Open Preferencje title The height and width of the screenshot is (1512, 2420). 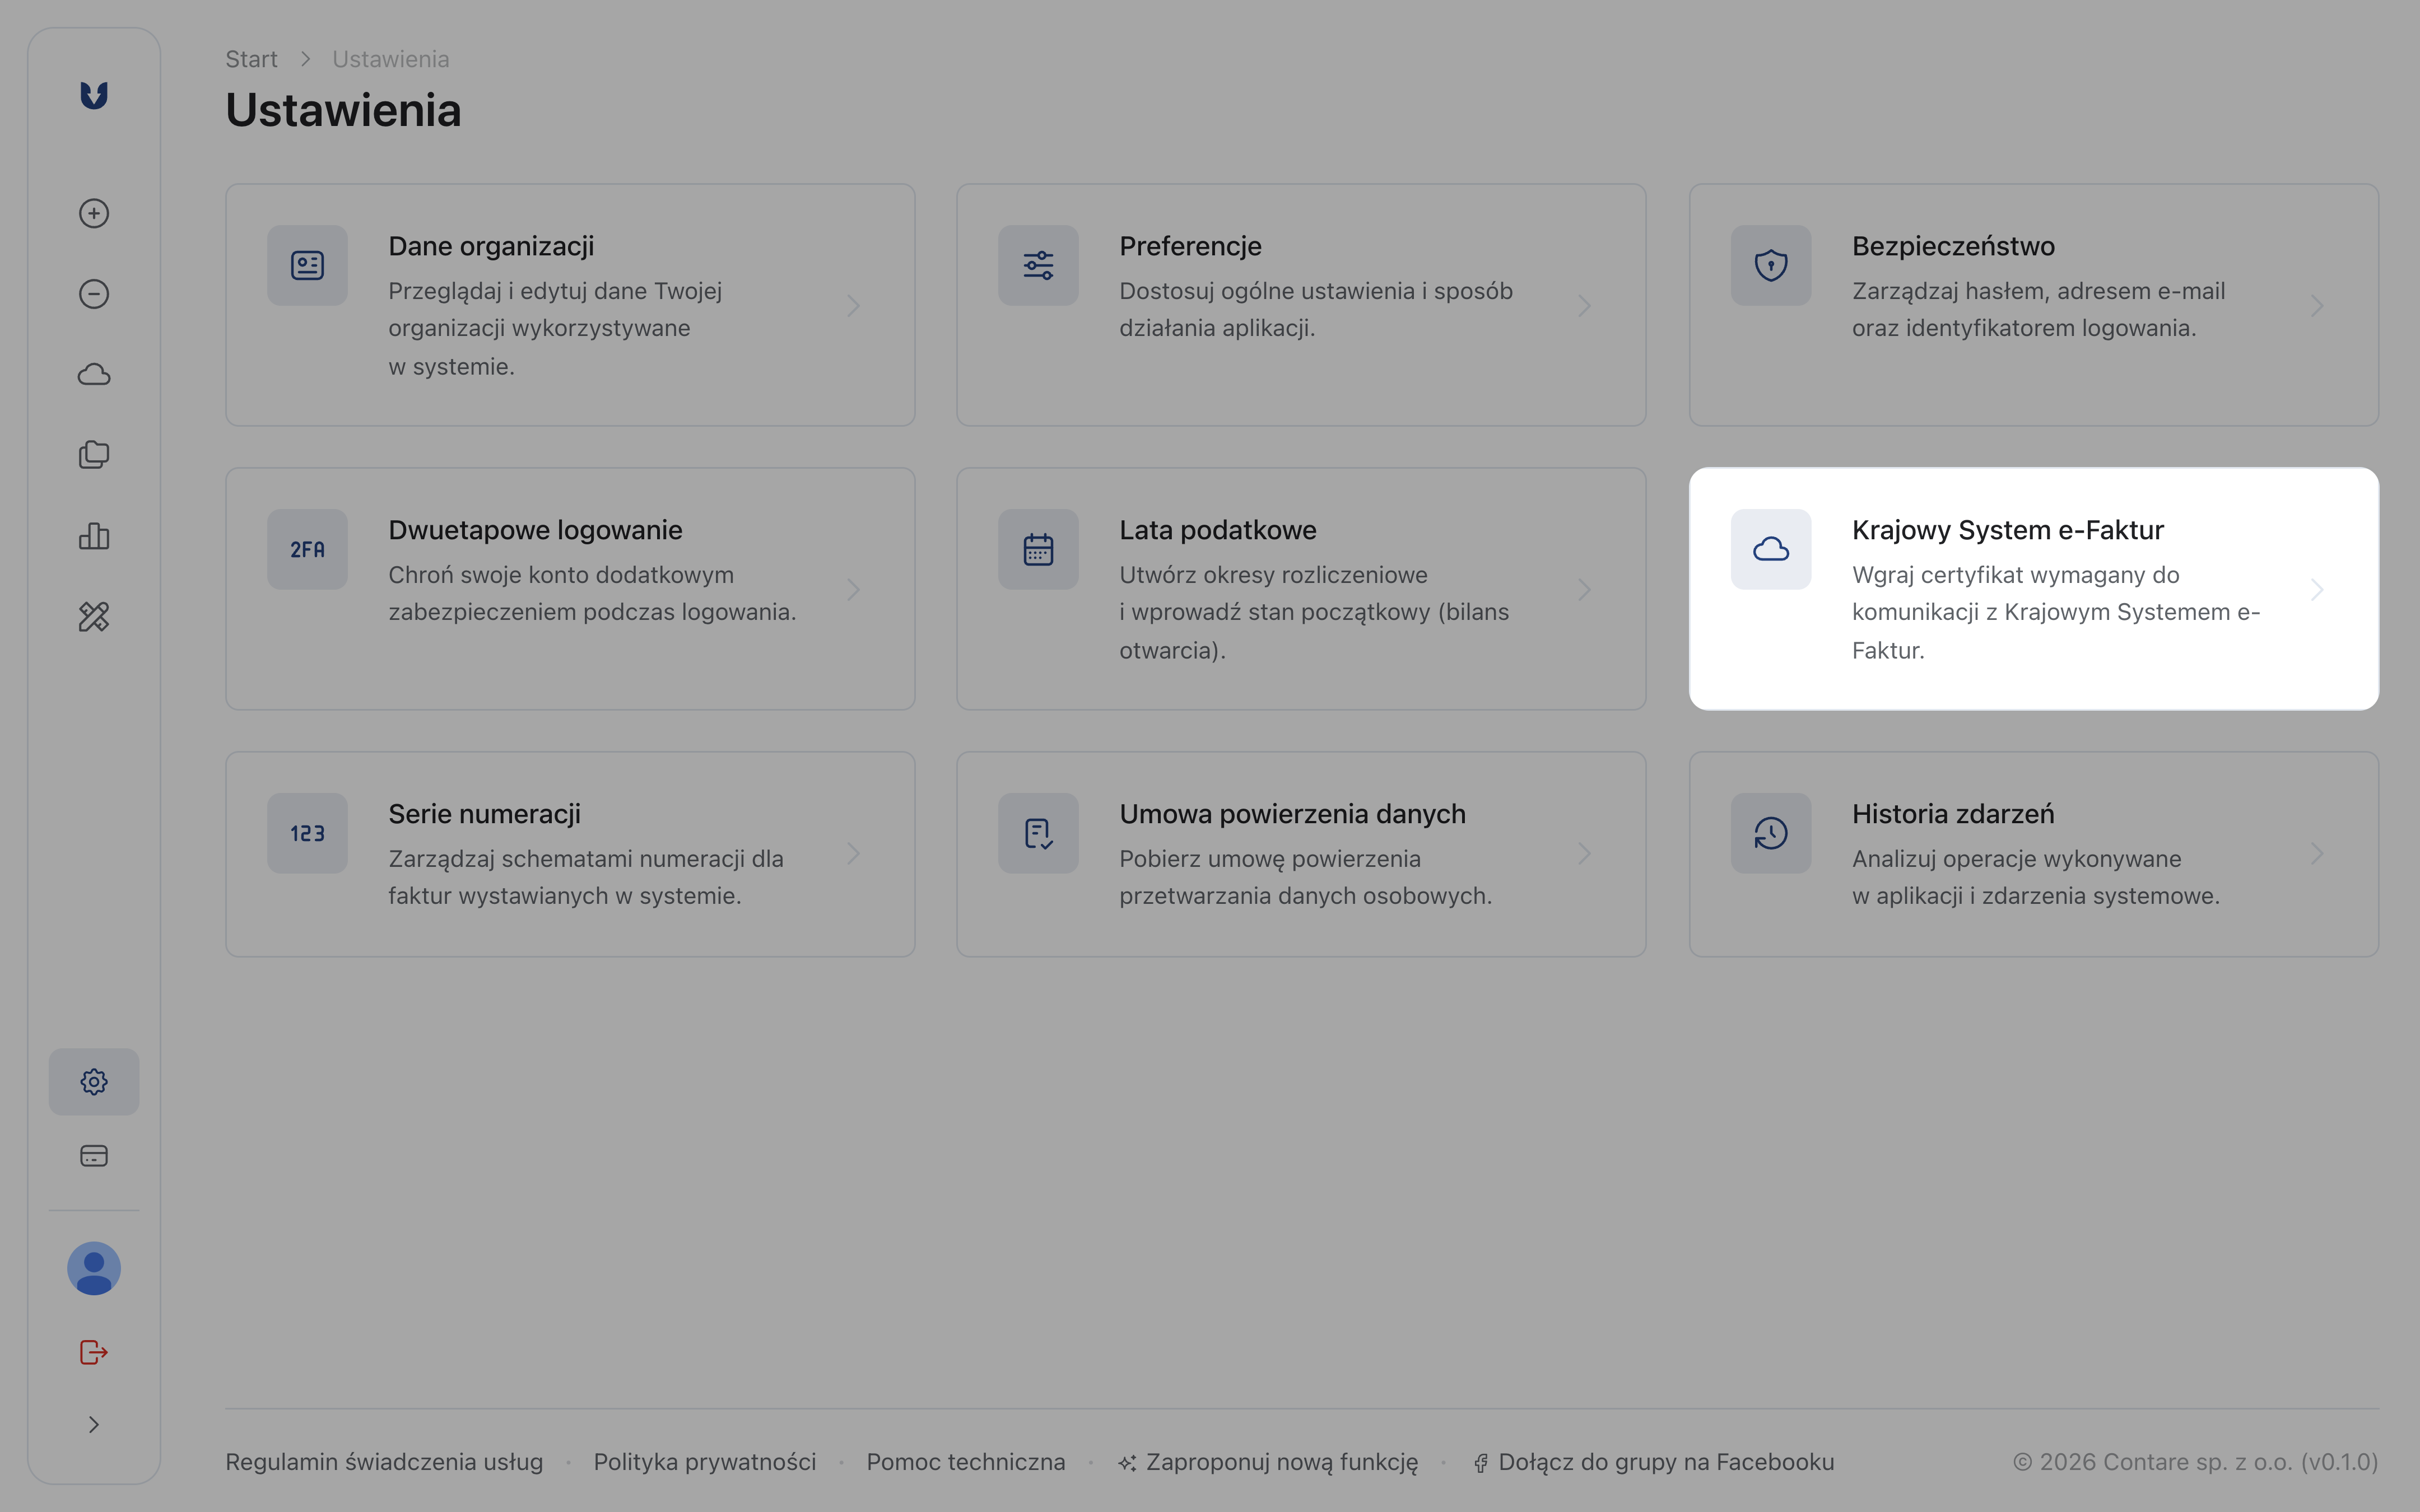point(1190,246)
